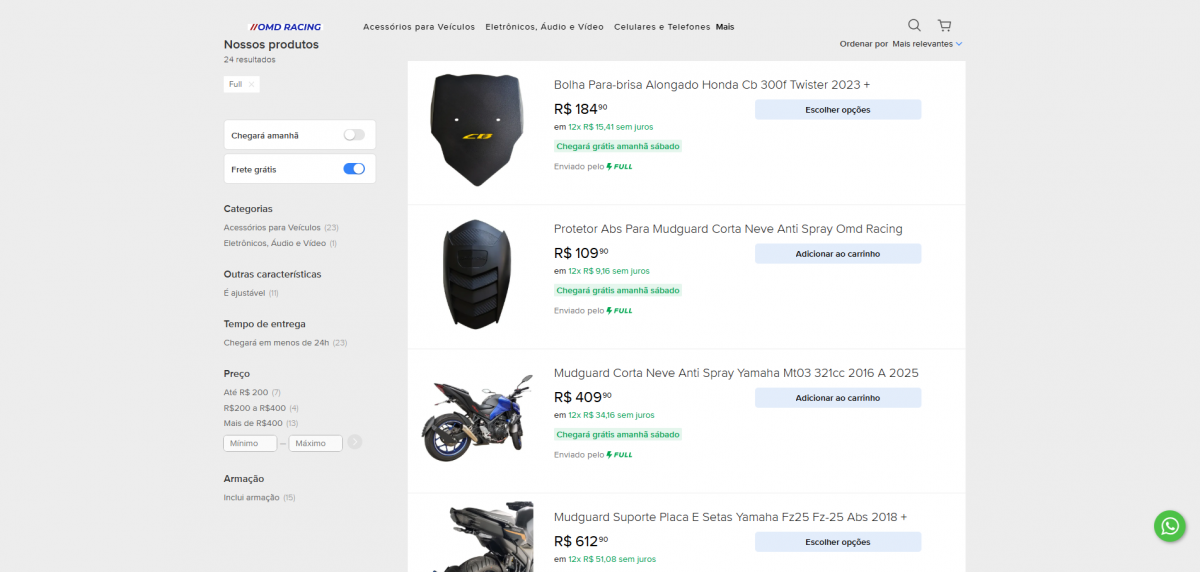Viewport: 1200px width, 572px height.
Task: Click the WhatsApp chat bubble icon
Action: 1169,526
